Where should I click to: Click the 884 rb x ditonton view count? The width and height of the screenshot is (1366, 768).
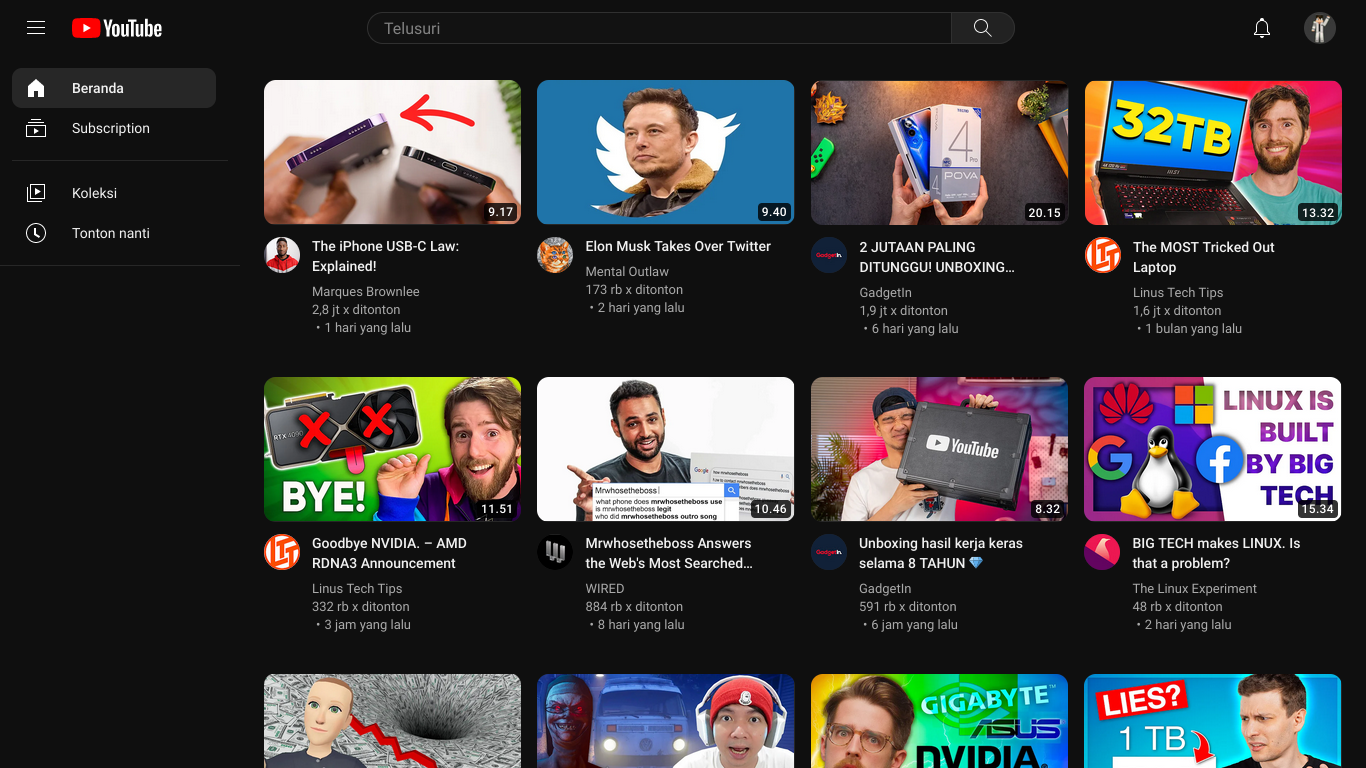click(635, 607)
